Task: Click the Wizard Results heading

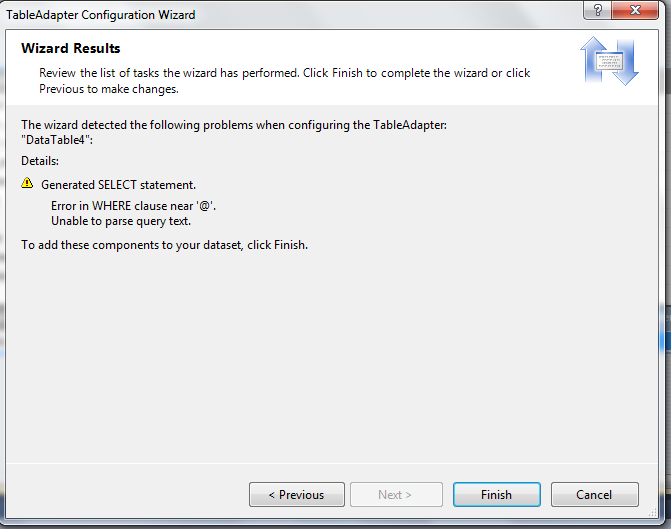Action: click(x=70, y=48)
